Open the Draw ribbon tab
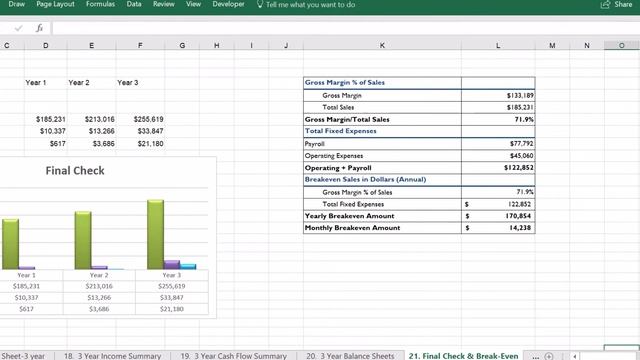 (x=17, y=4)
